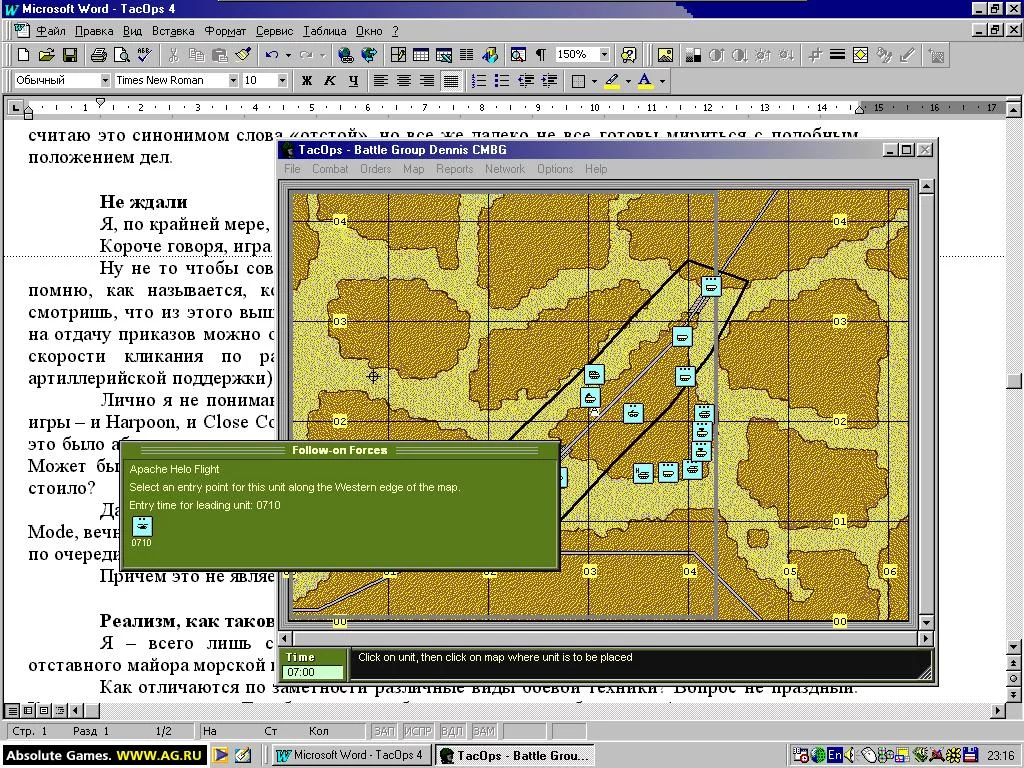This screenshot has height=768, width=1024.
Task: Toggle the Drawing toolbar icon
Action: click(x=490, y=55)
